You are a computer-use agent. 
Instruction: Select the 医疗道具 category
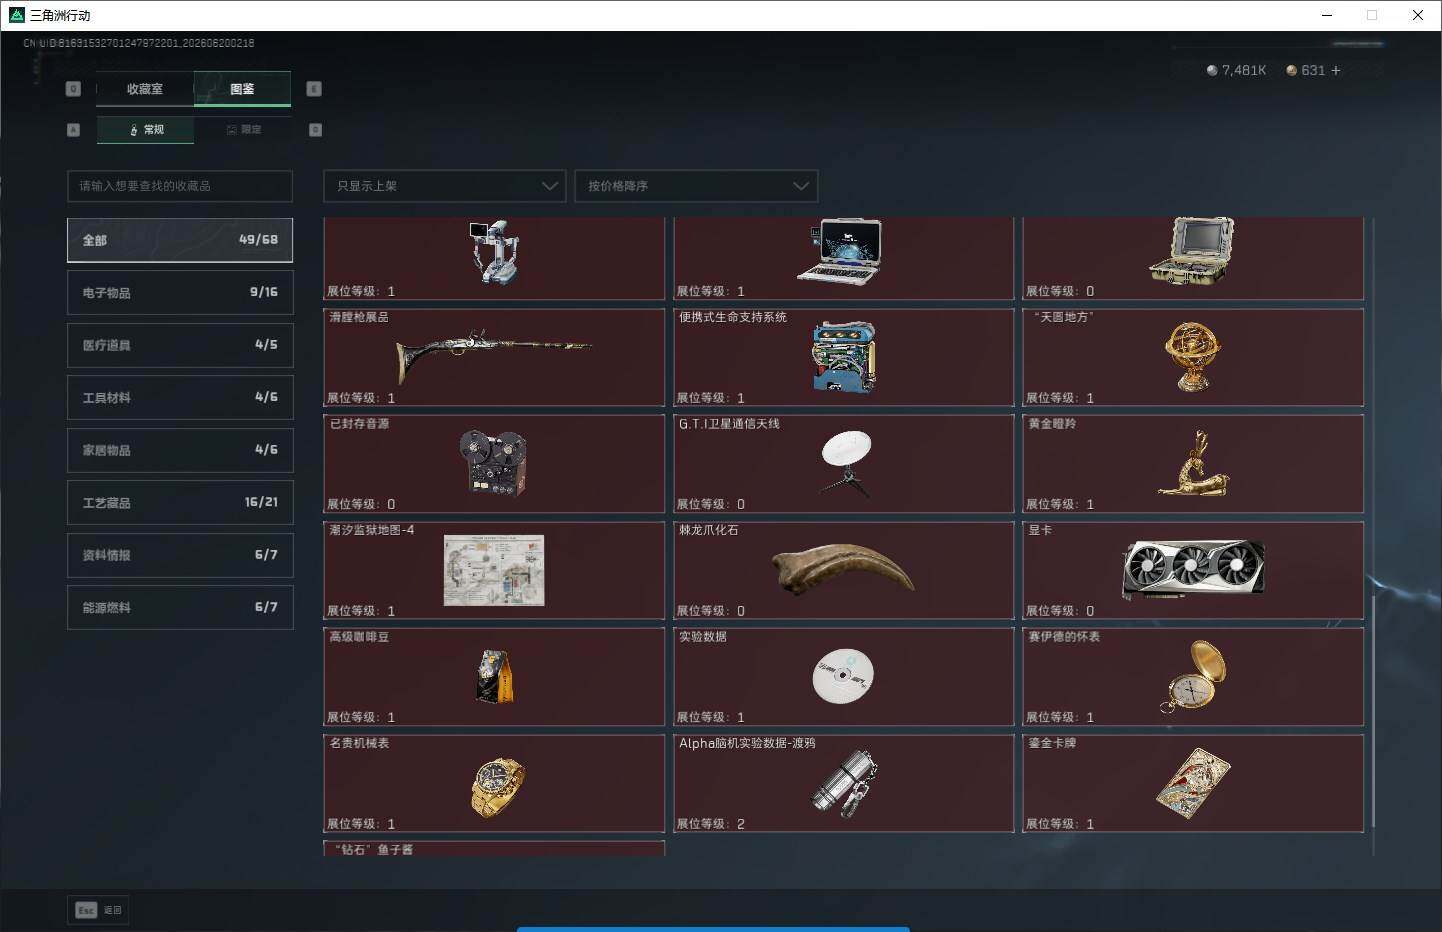[180, 345]
